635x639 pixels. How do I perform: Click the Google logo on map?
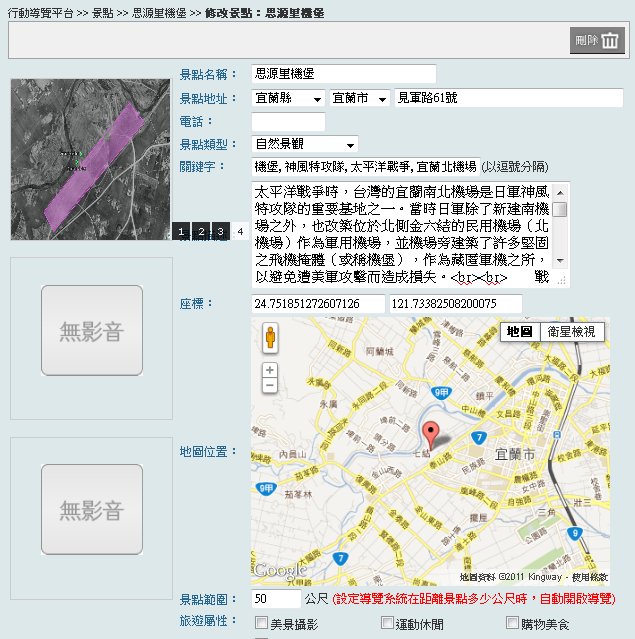coord(280,570)
